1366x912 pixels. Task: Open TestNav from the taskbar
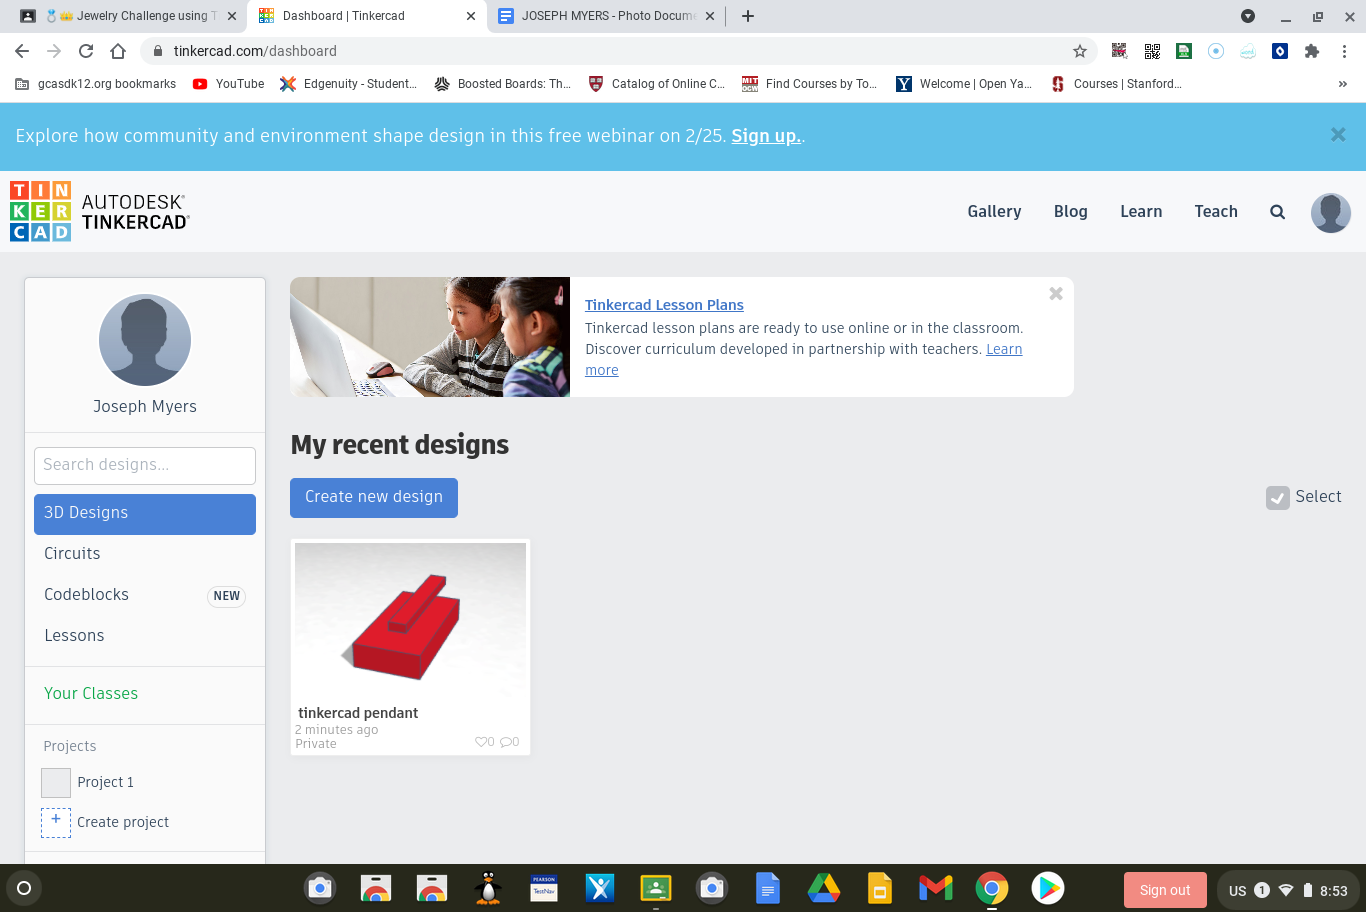[543, 888]
